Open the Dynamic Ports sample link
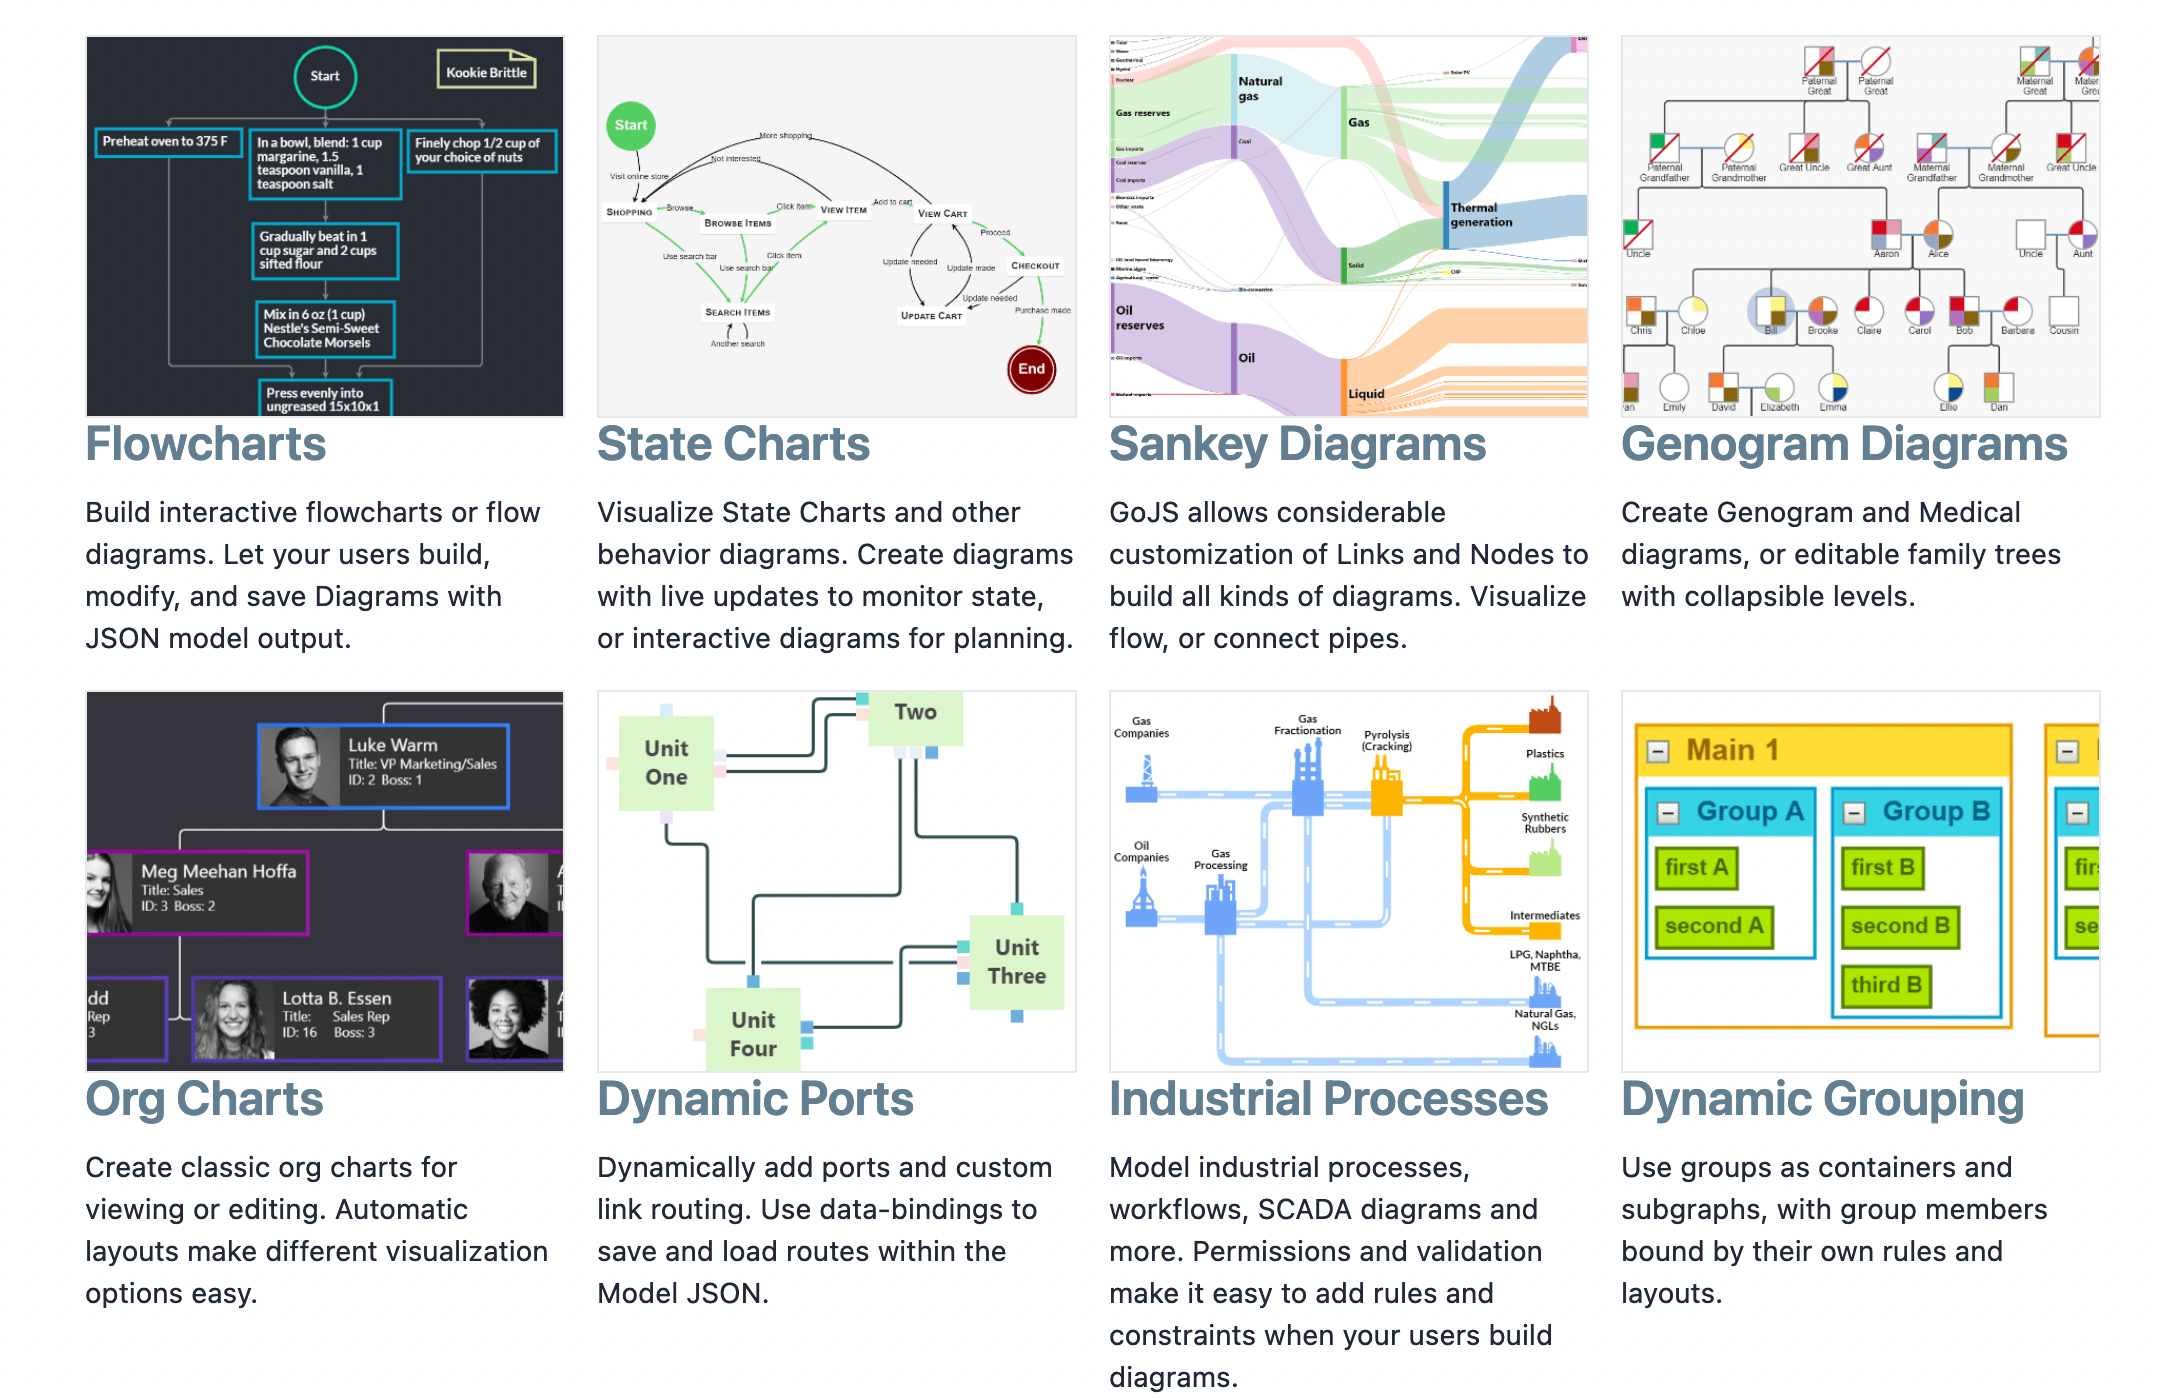 coord(755,1099)
